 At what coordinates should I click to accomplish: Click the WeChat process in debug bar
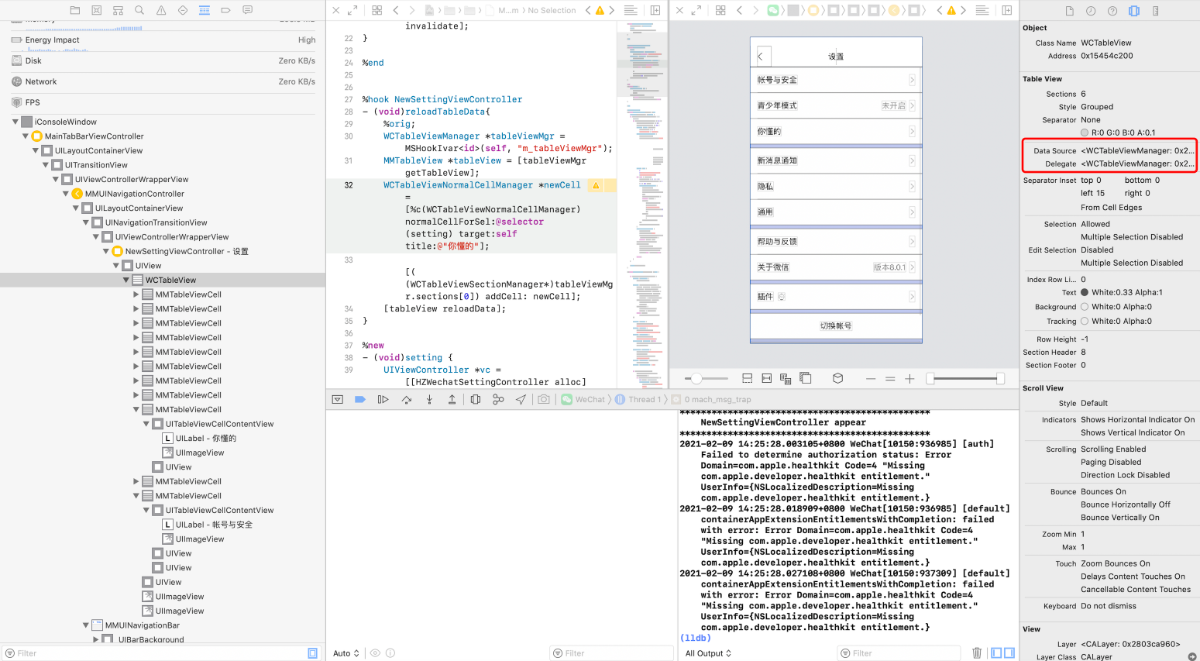point(583,399)
